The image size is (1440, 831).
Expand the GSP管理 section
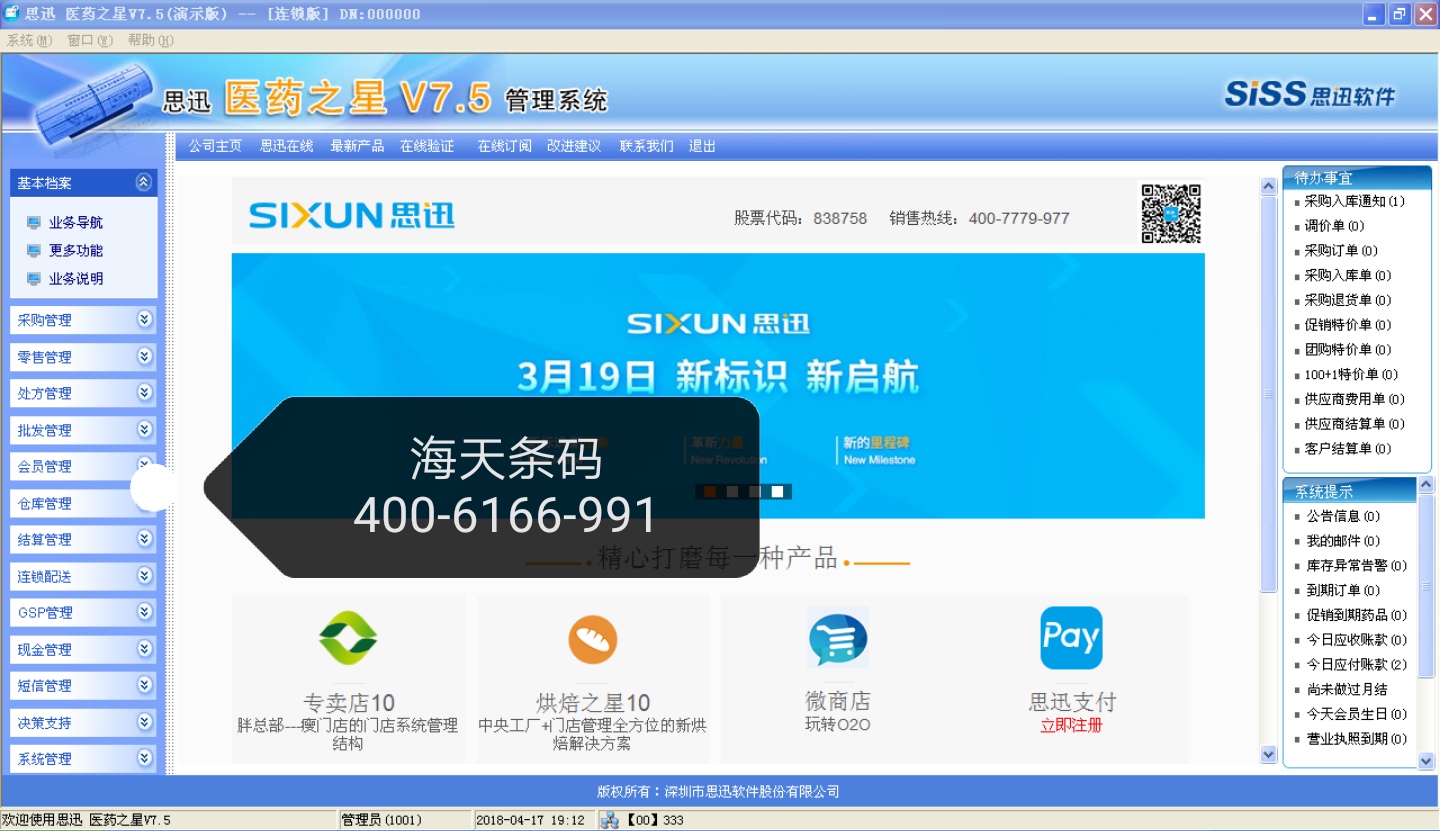(145, 612)
